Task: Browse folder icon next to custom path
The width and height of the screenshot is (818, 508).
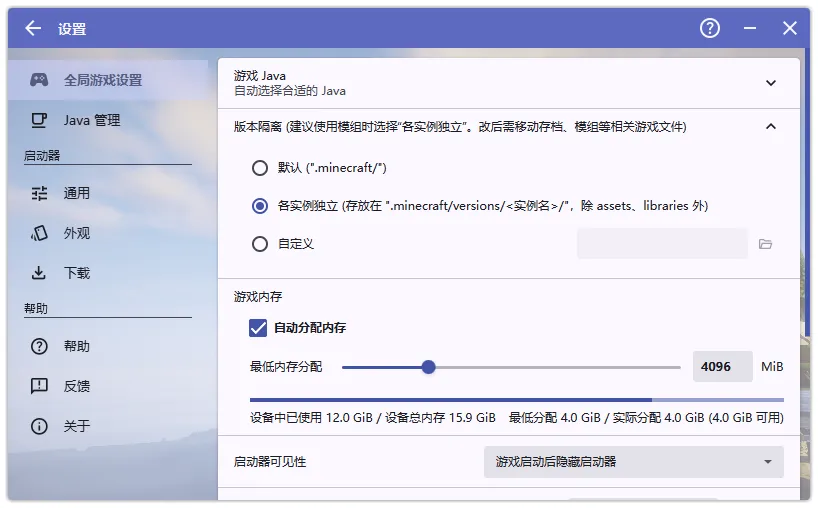Action: point(766,244)
